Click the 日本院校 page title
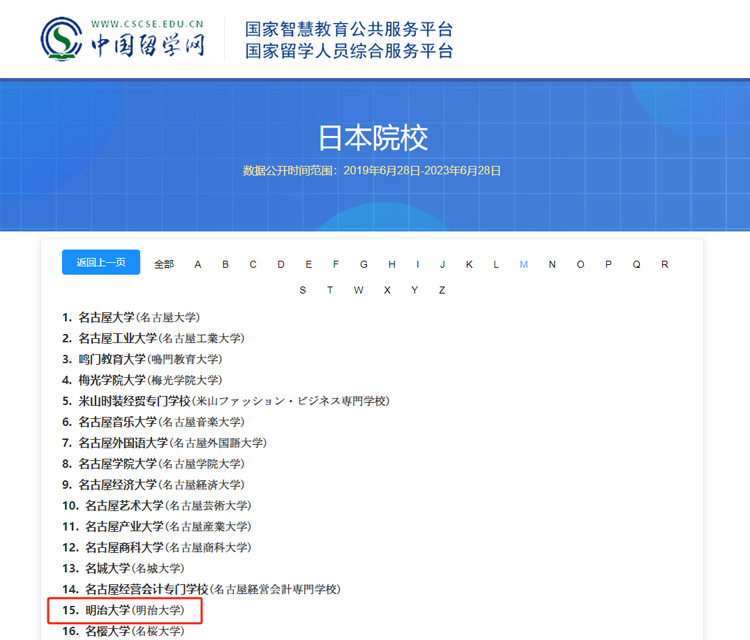 pyautogui.click(x=373, y=138)
